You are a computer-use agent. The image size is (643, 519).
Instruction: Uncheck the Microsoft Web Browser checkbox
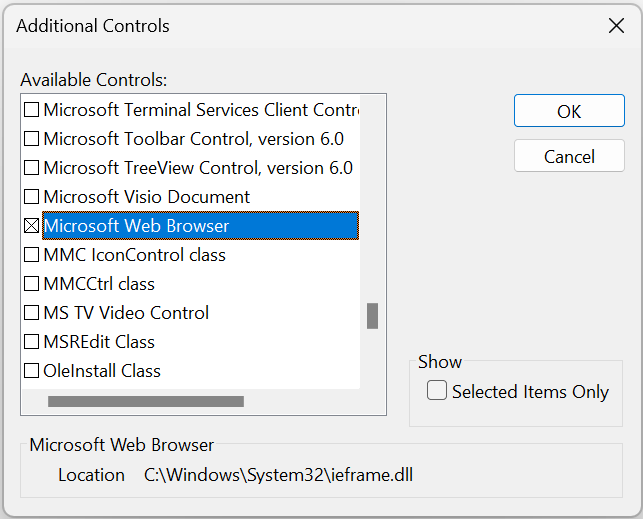[32, 226]
